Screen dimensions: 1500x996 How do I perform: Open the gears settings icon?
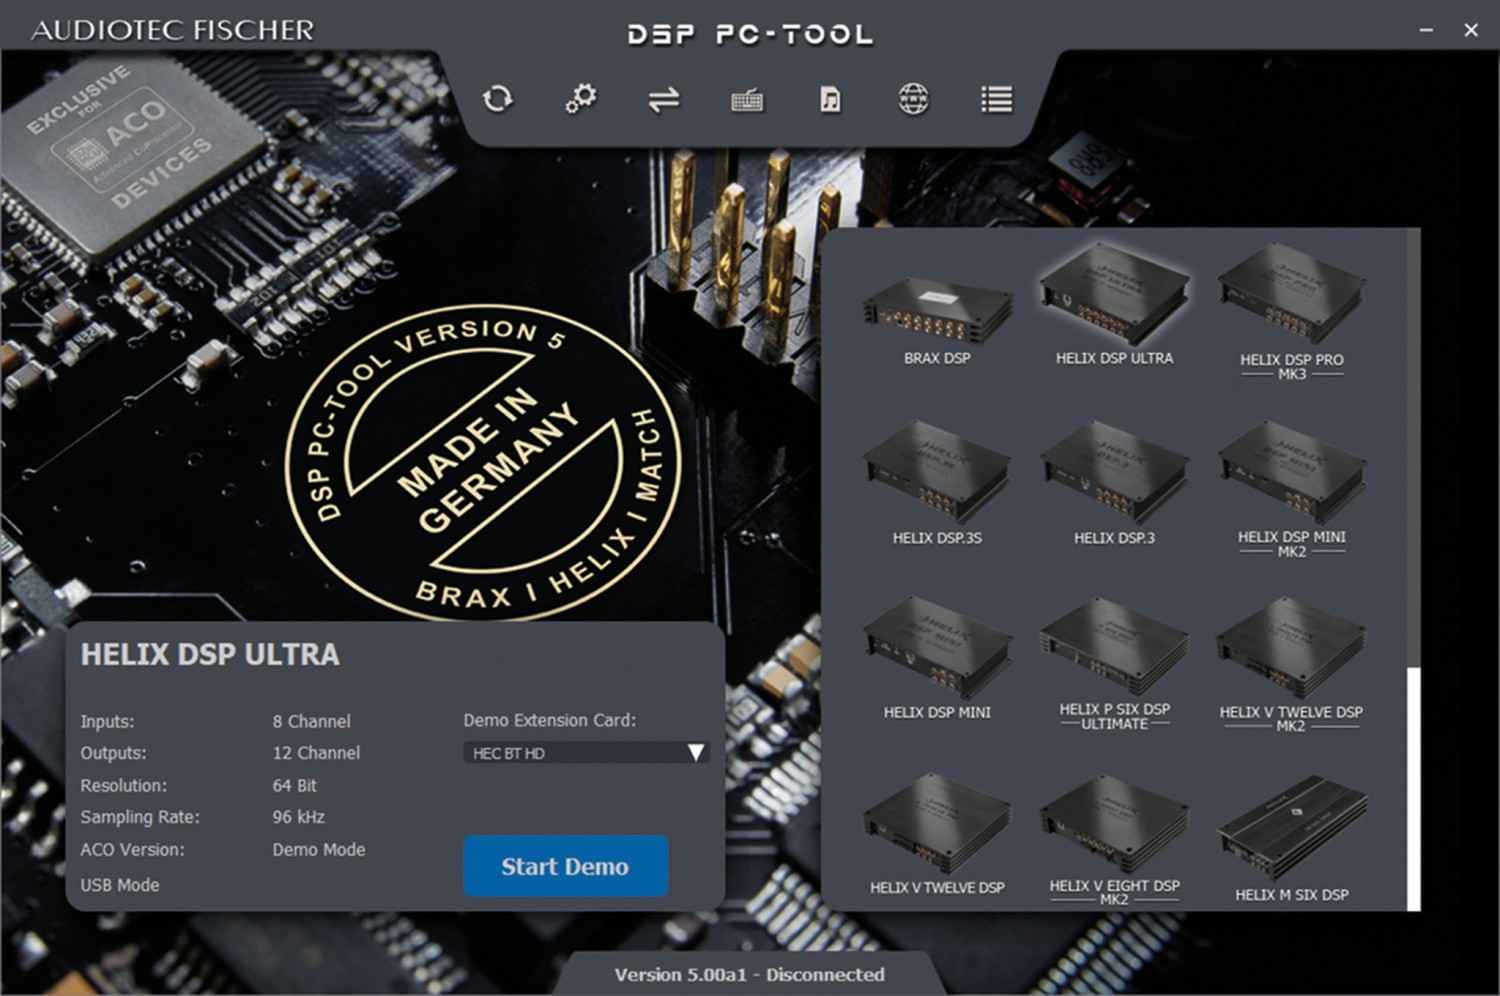[580, 99]
